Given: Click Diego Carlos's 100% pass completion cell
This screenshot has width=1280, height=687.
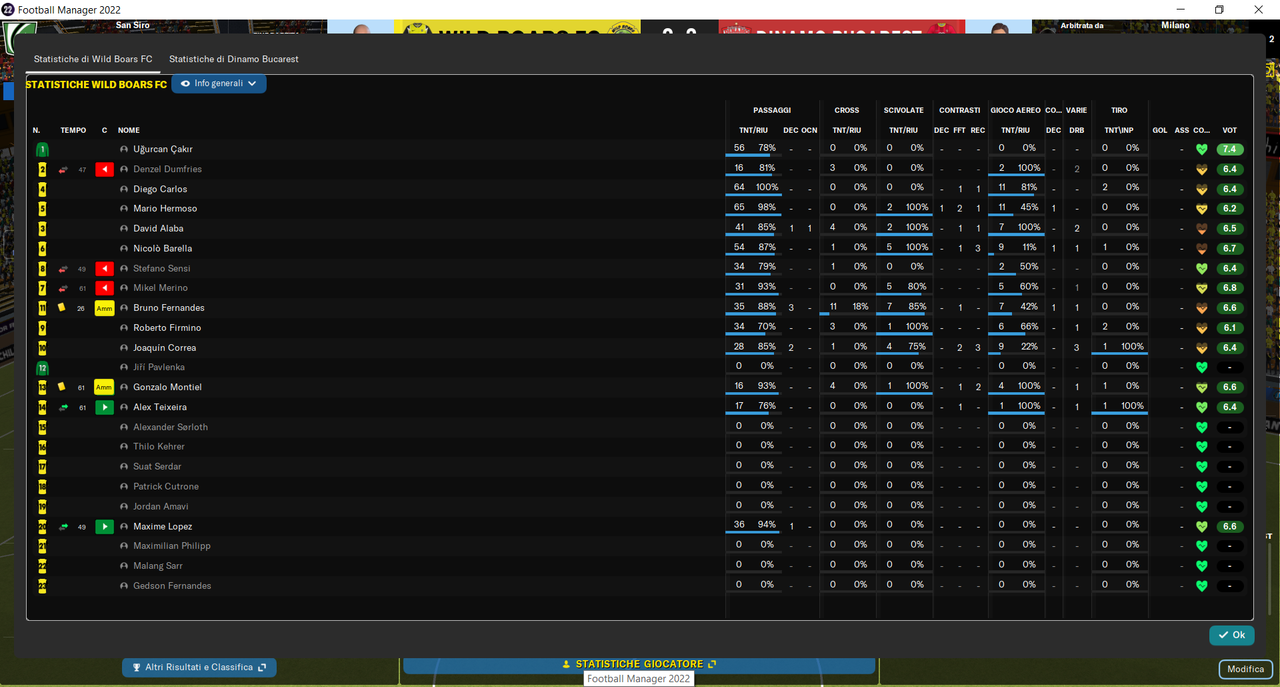Looking at the screenshot, I should click(767, 188).
